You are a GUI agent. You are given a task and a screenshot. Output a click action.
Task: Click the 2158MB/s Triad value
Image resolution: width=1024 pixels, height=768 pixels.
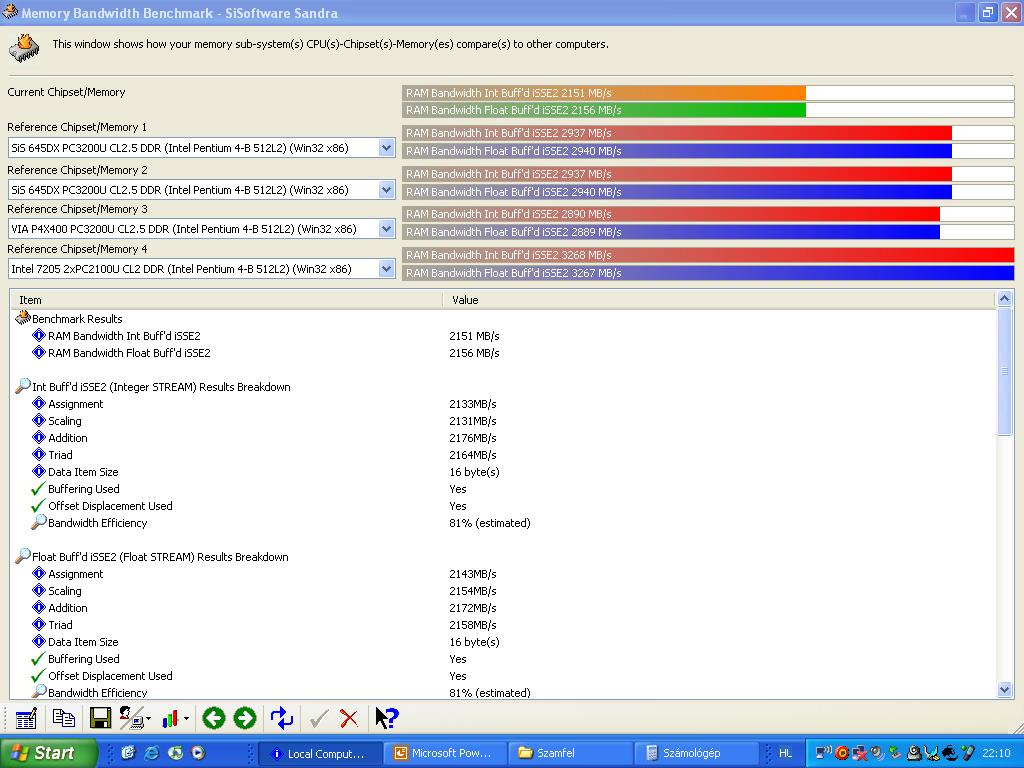pos(473,624)
